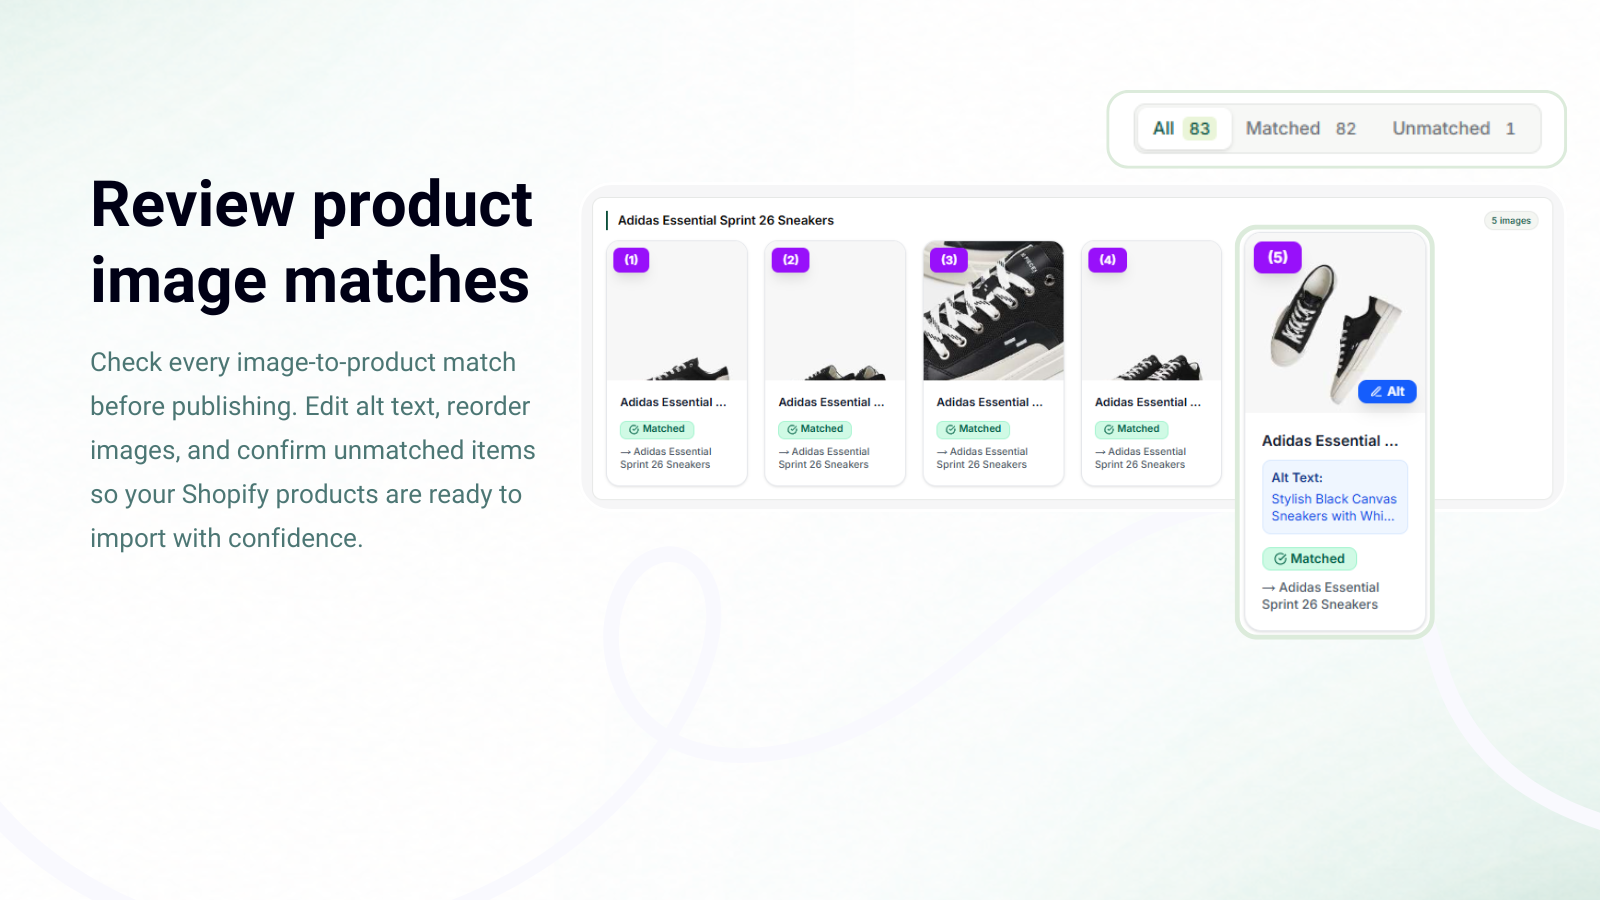Click the blue Alt edit button
The width and height of the screenshot is (1600, 900).
[1387, 392]
